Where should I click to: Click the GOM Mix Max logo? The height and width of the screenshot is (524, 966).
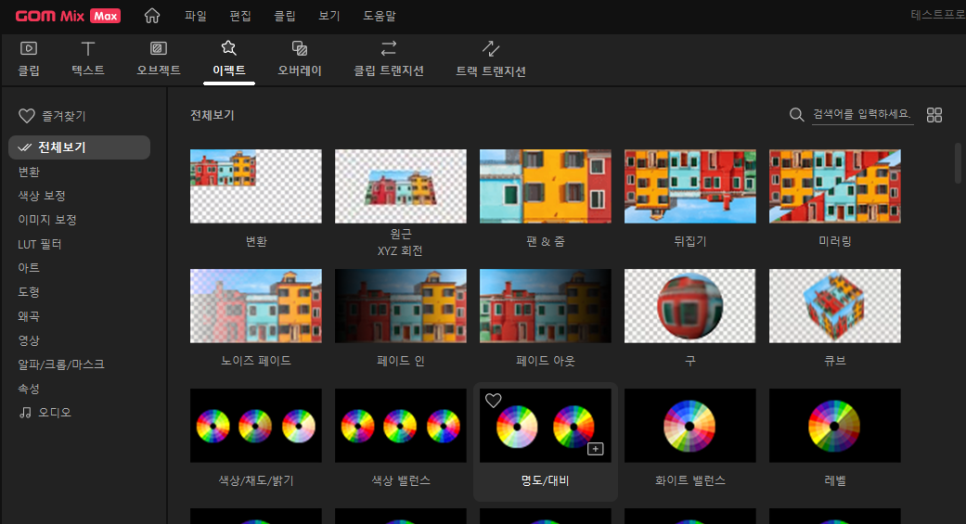68,16
